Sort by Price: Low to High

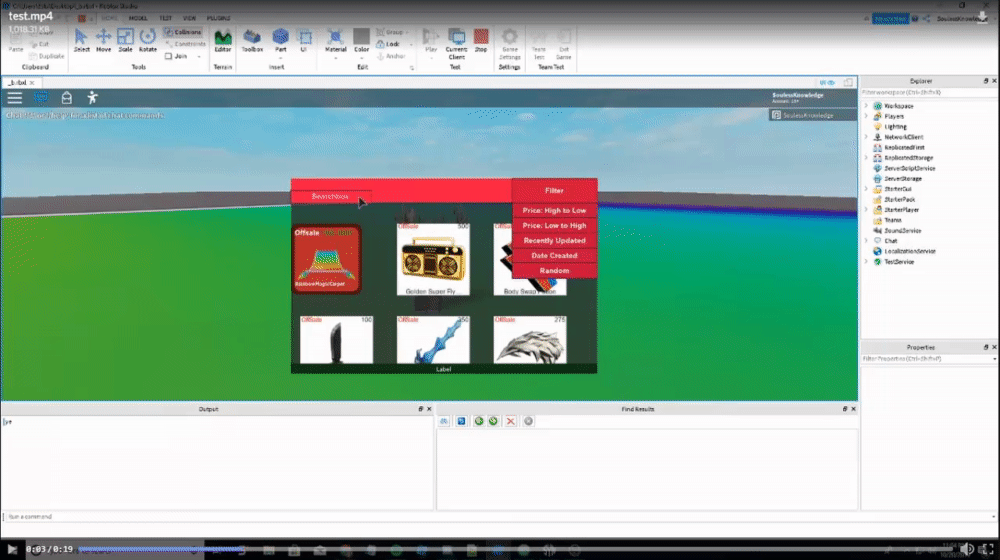[554, 225]
